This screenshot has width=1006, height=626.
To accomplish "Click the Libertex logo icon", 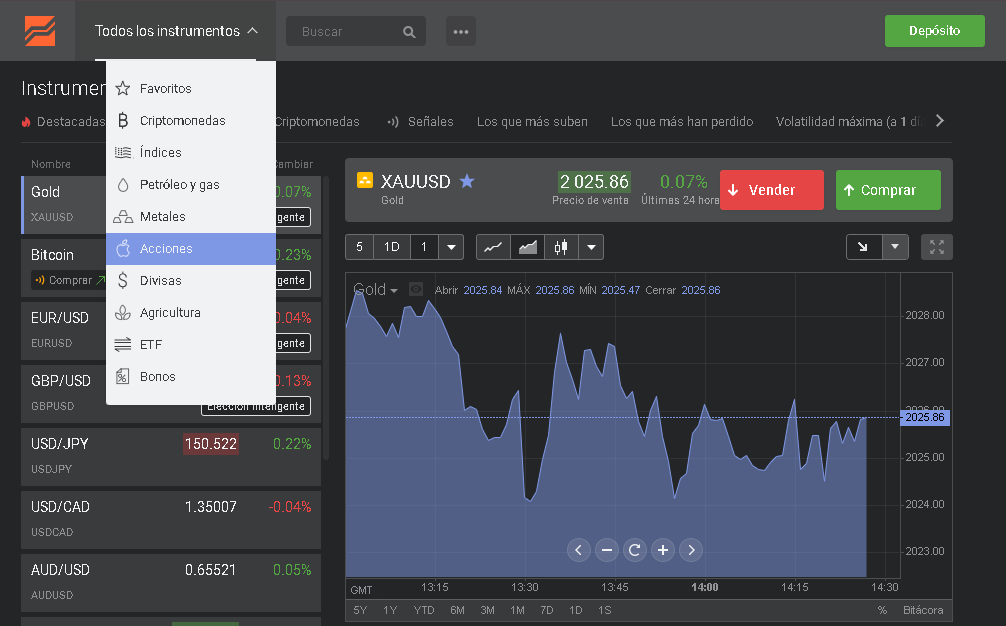I will click(40, 31).
